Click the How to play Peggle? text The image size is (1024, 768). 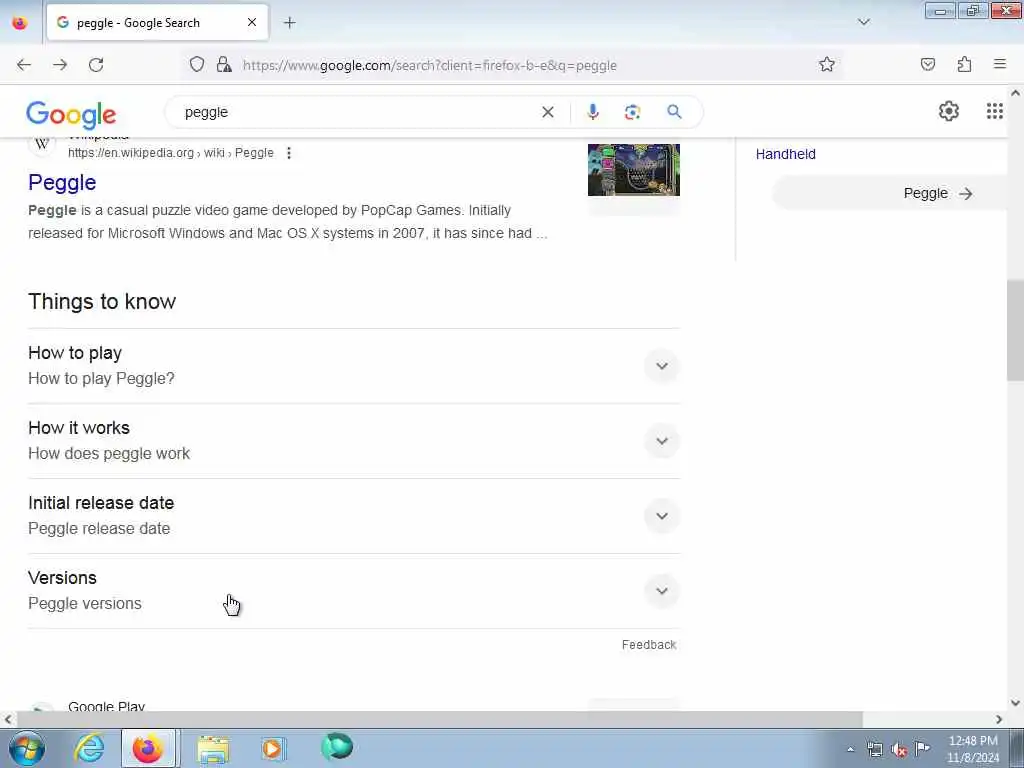tap(101, 379)
